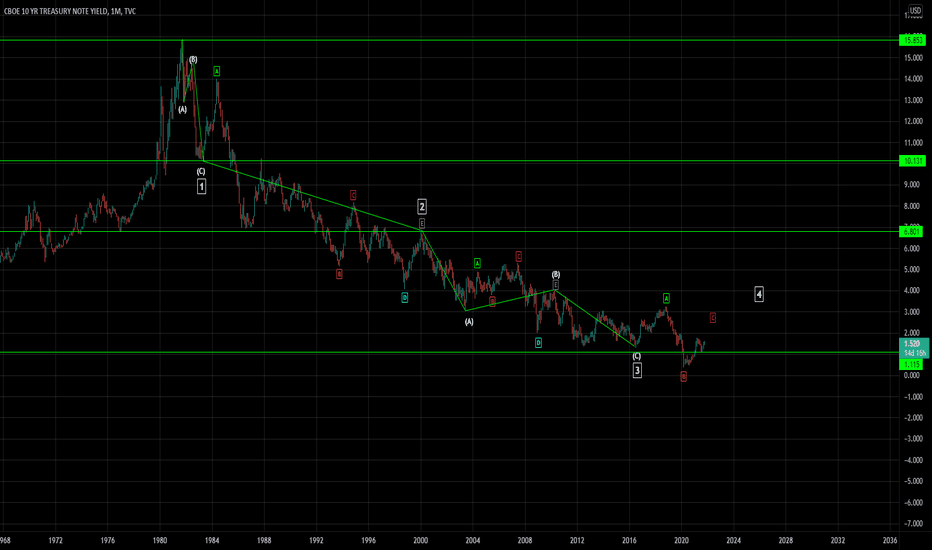Click the 1984 year on the time axis
Viewport: 932px width, 550px height.
click(x=212, y=540)
